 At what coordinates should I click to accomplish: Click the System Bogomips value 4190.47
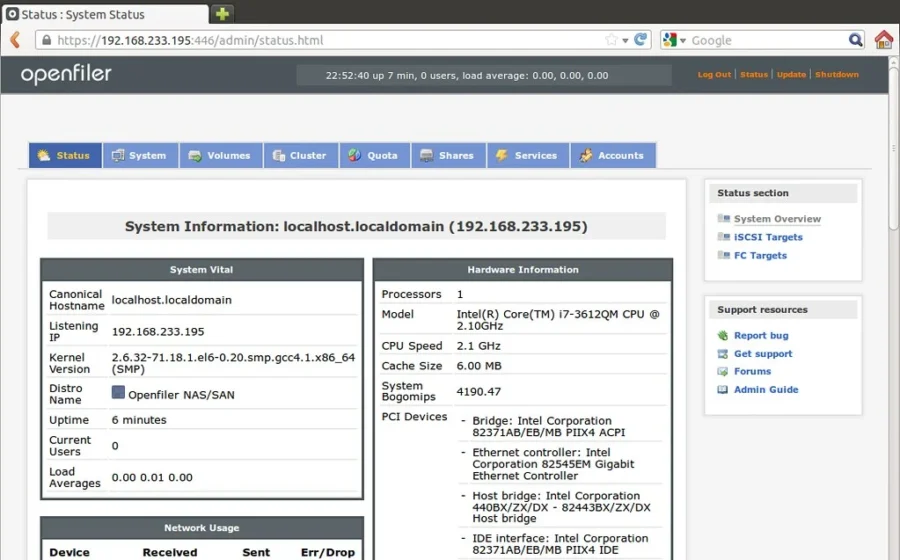(478, 392)
